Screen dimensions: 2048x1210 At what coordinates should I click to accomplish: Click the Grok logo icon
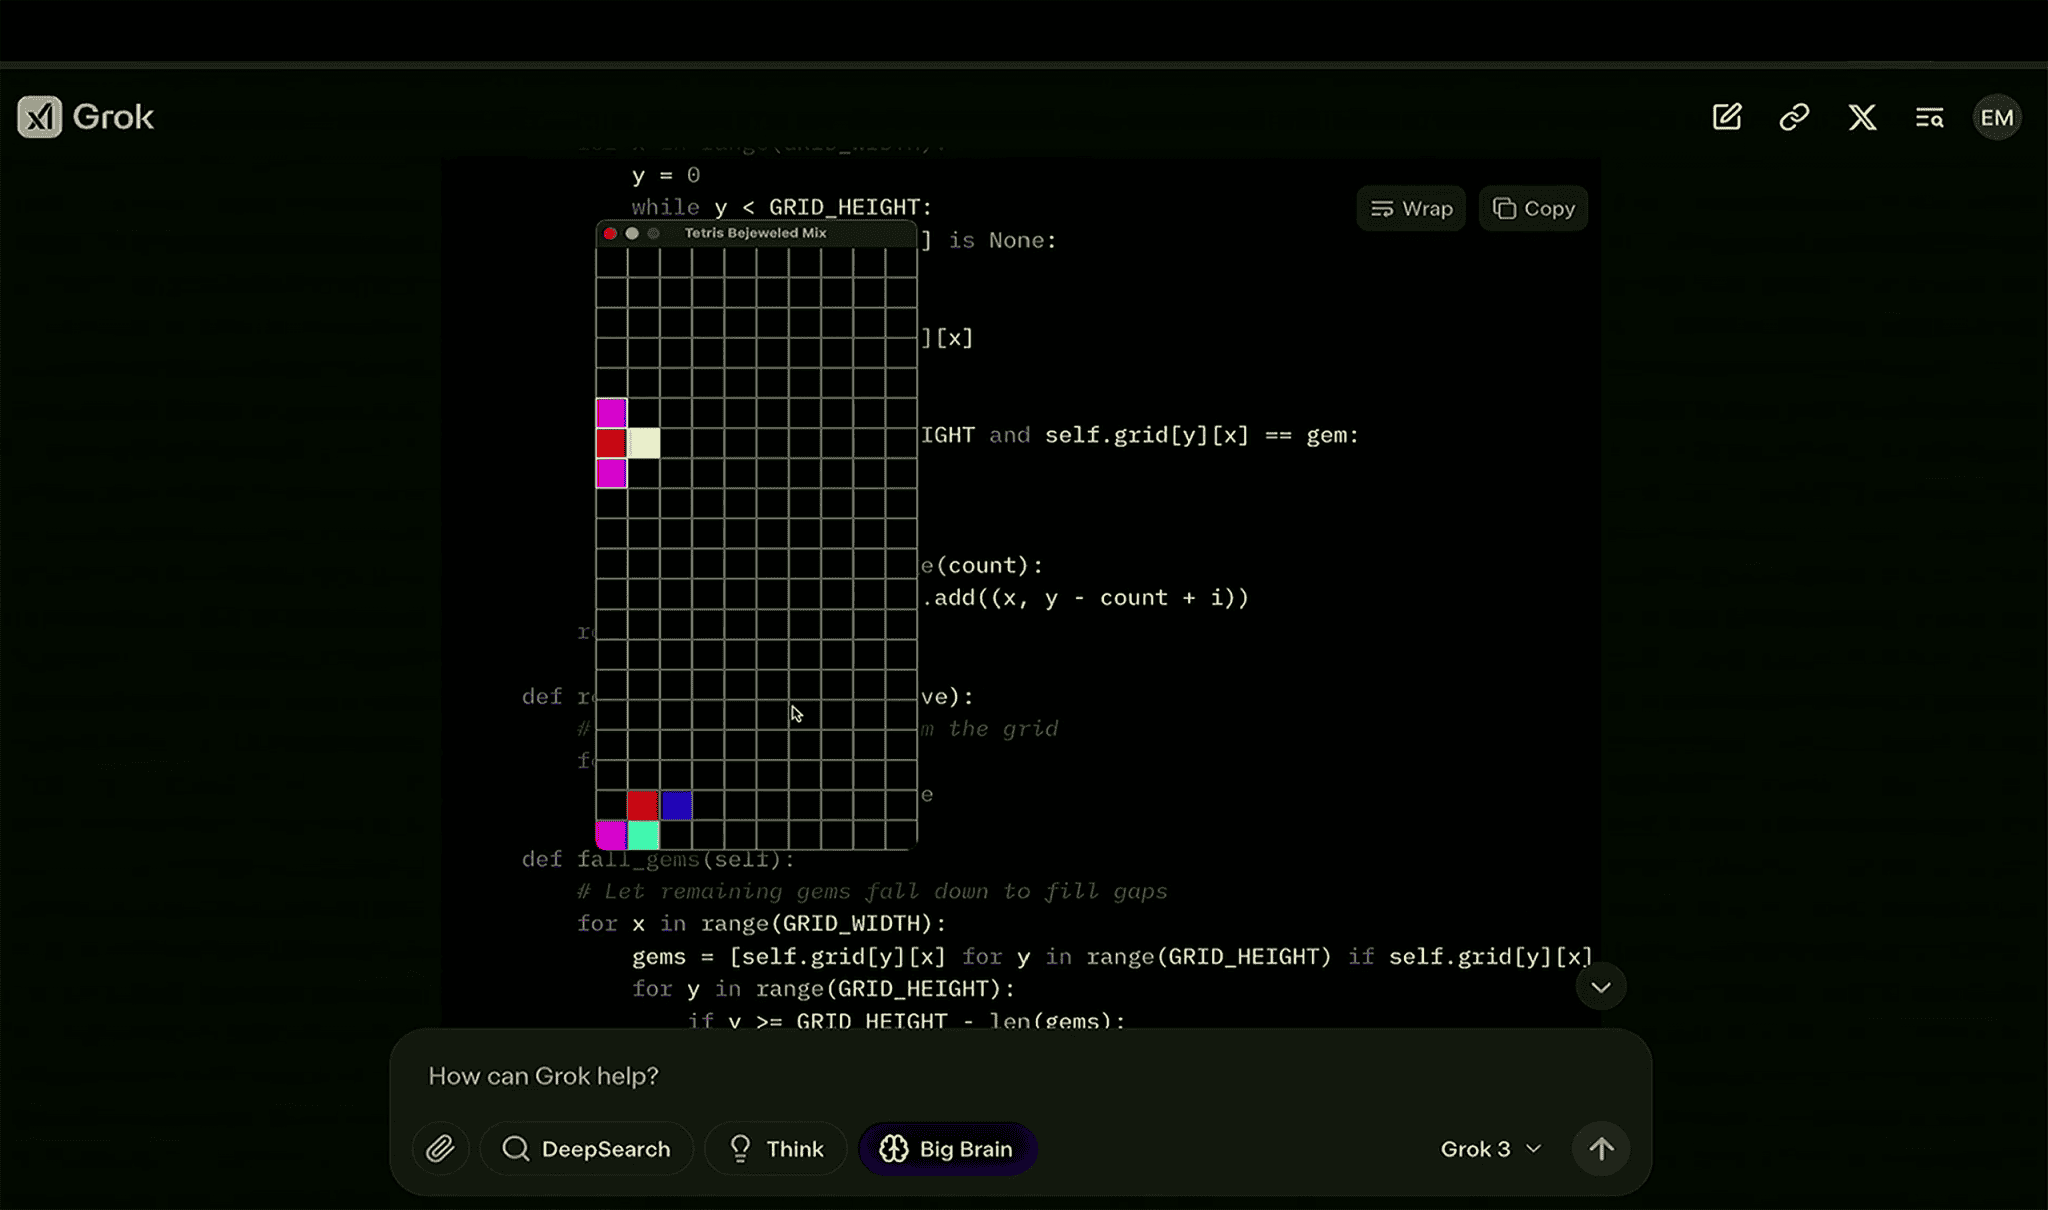click(40, 117)
